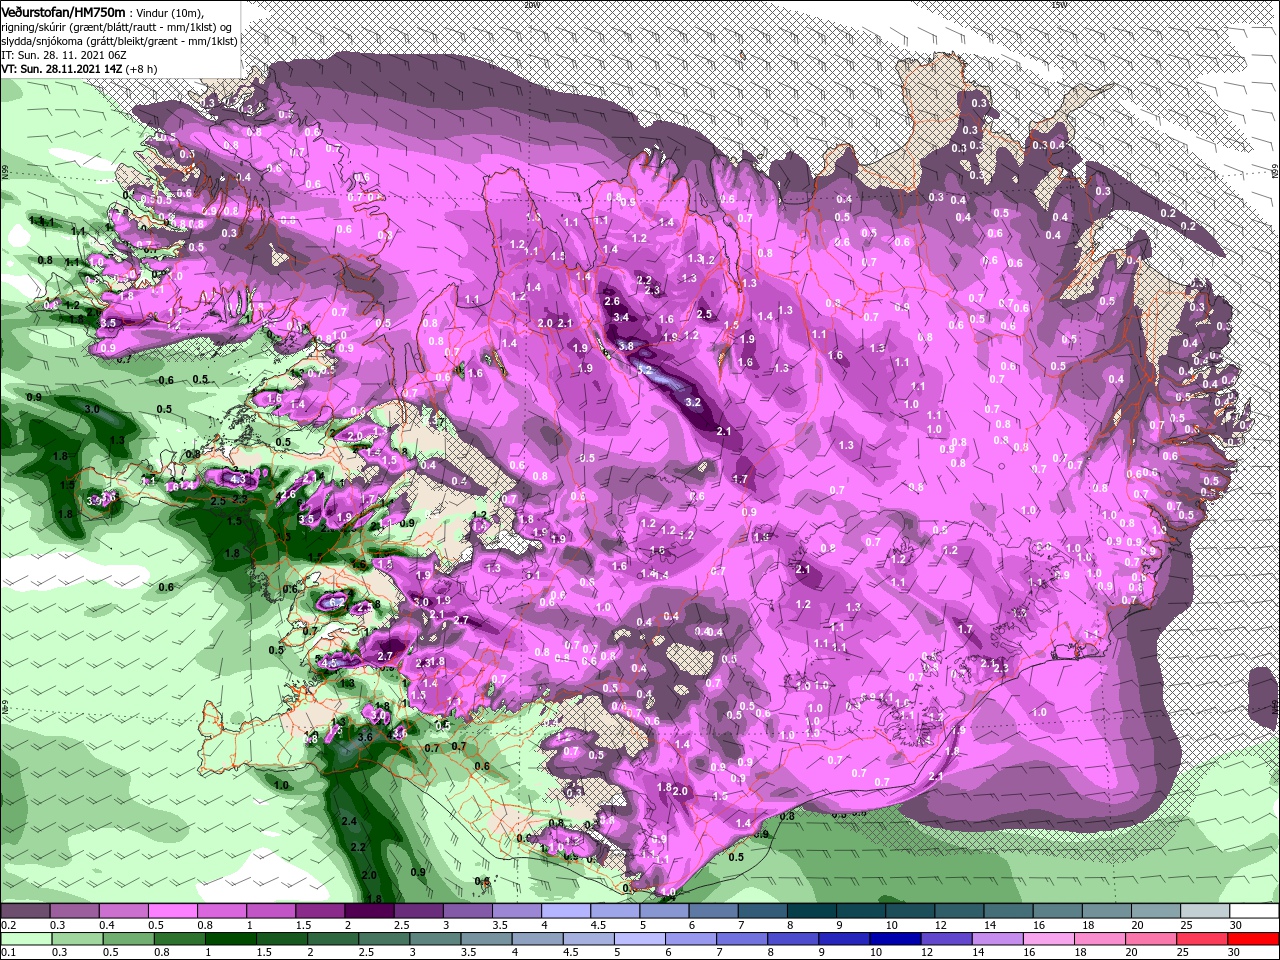The width and height of the screenshot is (1280, 960).
Task: Select the light lavender 4 snow legend swatch
Action: click(564, 911)
